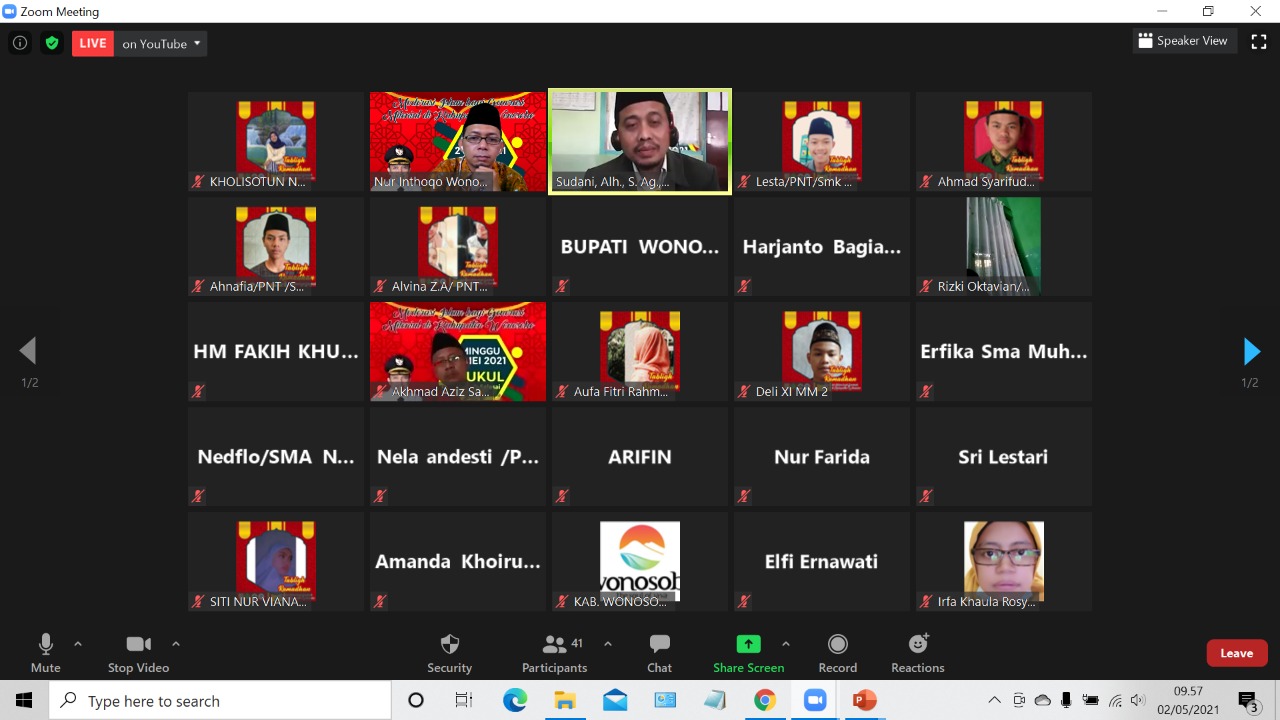Open video options arrow next to Stop Video
The height and width of the screenshot is (720, 1280).
(176, 644)
